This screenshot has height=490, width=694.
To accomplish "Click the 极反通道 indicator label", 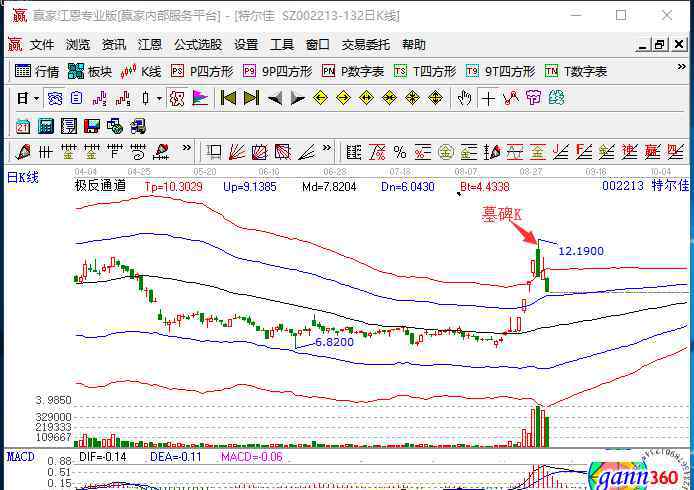I will click(x=100, y=185).
